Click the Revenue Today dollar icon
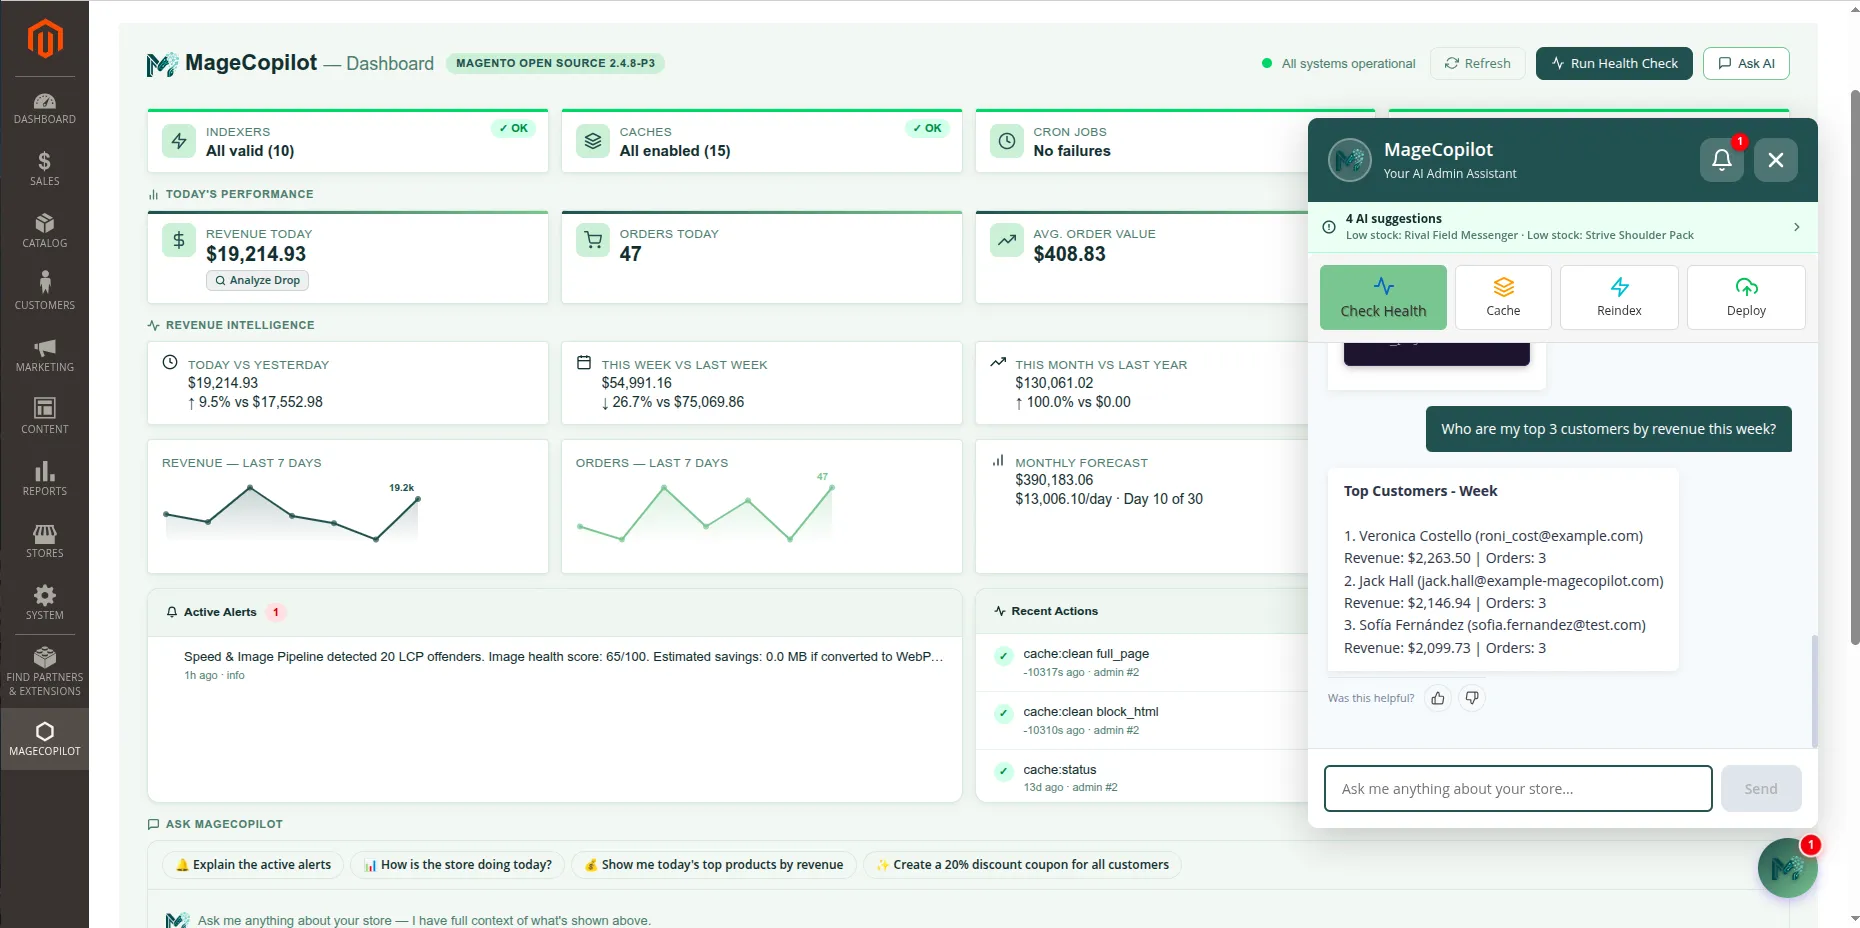1860x928 pixels. pos(179,240)
